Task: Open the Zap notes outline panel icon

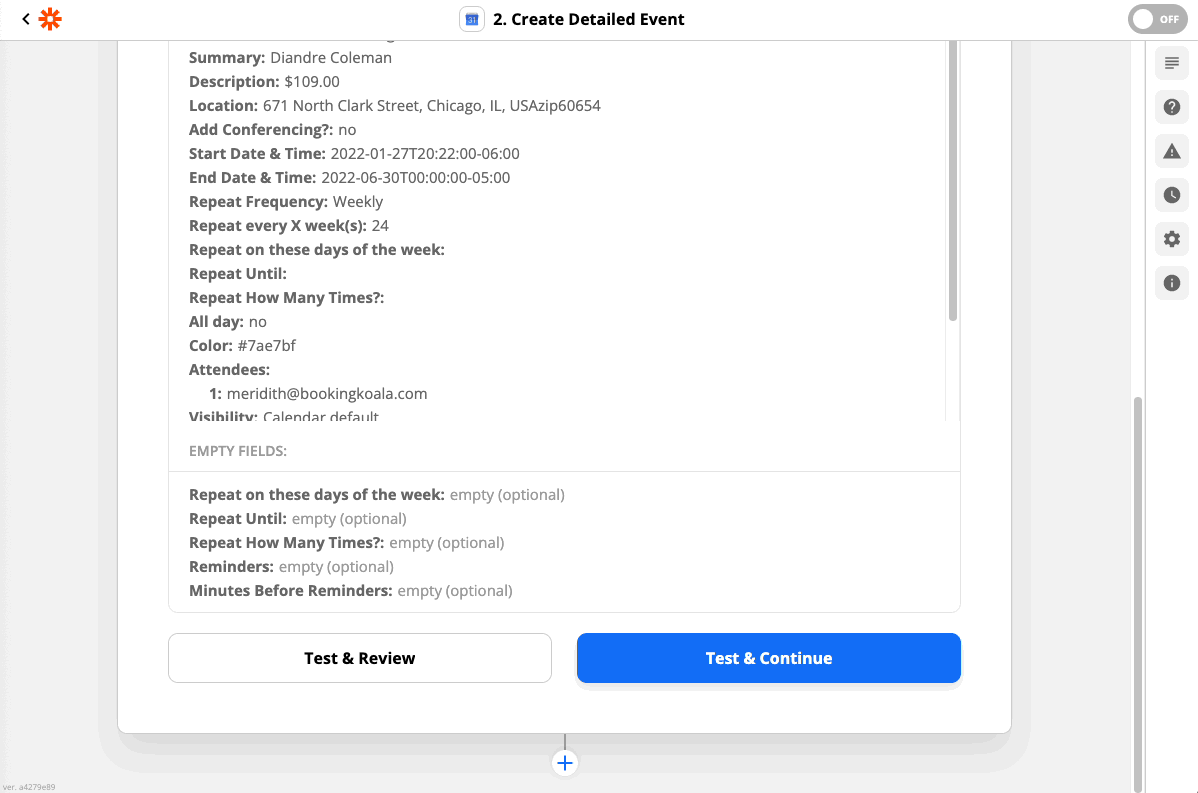Action: click(x=1172, y=63)
